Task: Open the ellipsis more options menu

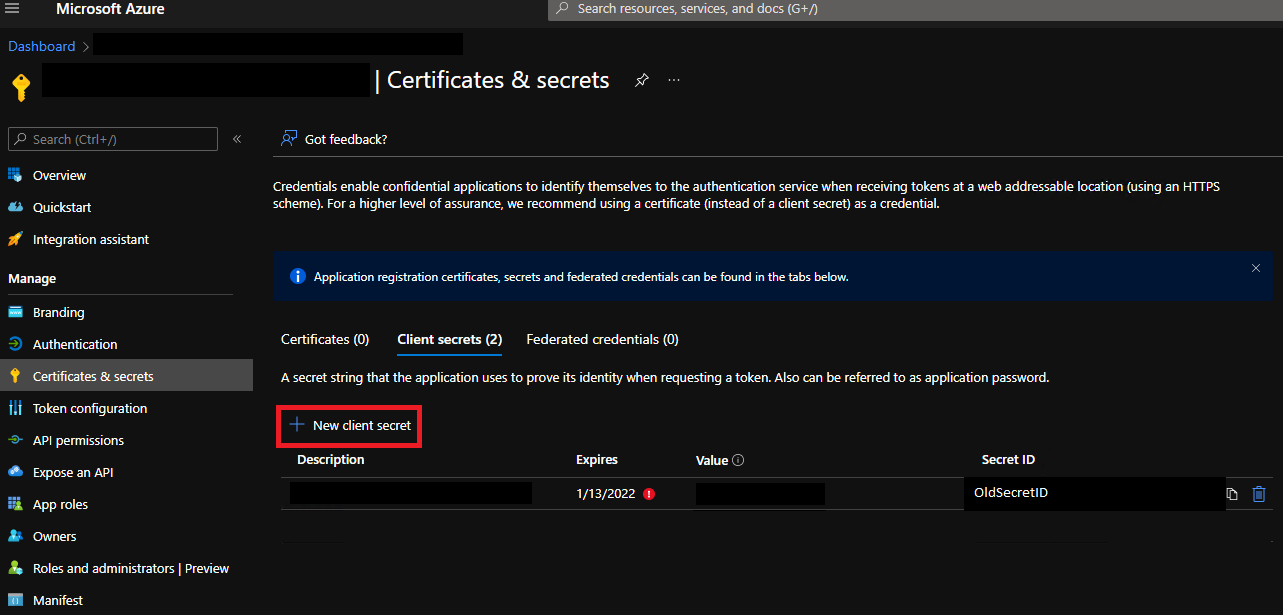Action: (x=674, y=80)
